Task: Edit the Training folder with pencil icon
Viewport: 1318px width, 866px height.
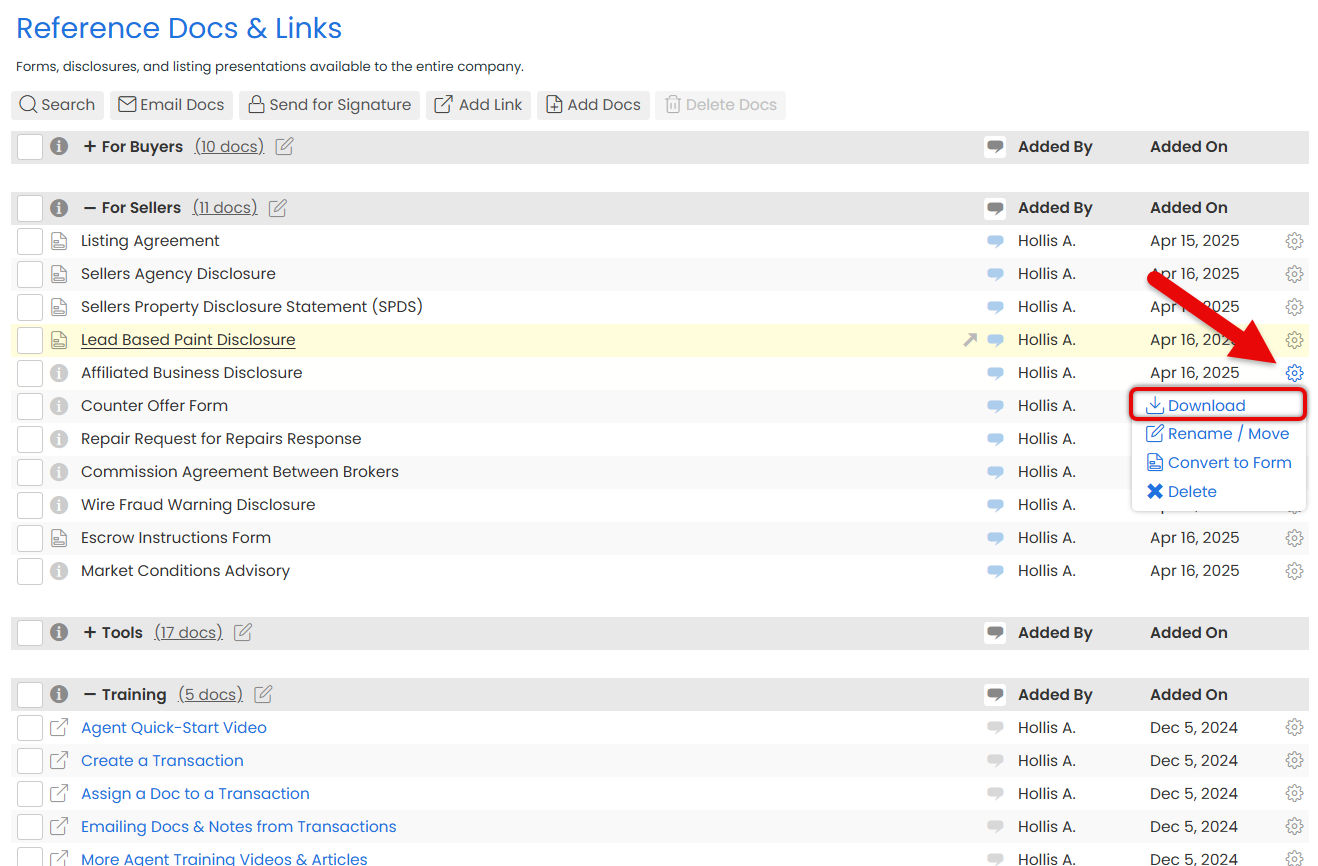Action: pyautogui.click(x=263, y=695)
